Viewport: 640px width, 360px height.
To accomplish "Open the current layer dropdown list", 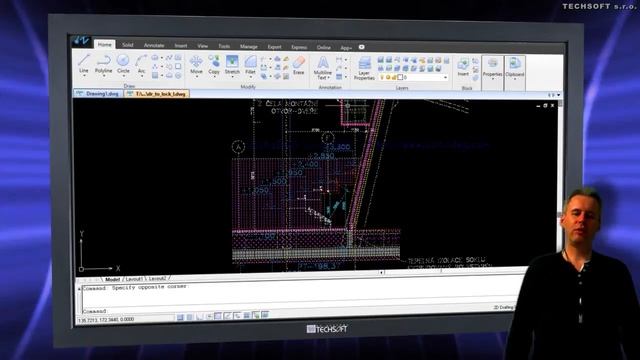I will [445, 77].
